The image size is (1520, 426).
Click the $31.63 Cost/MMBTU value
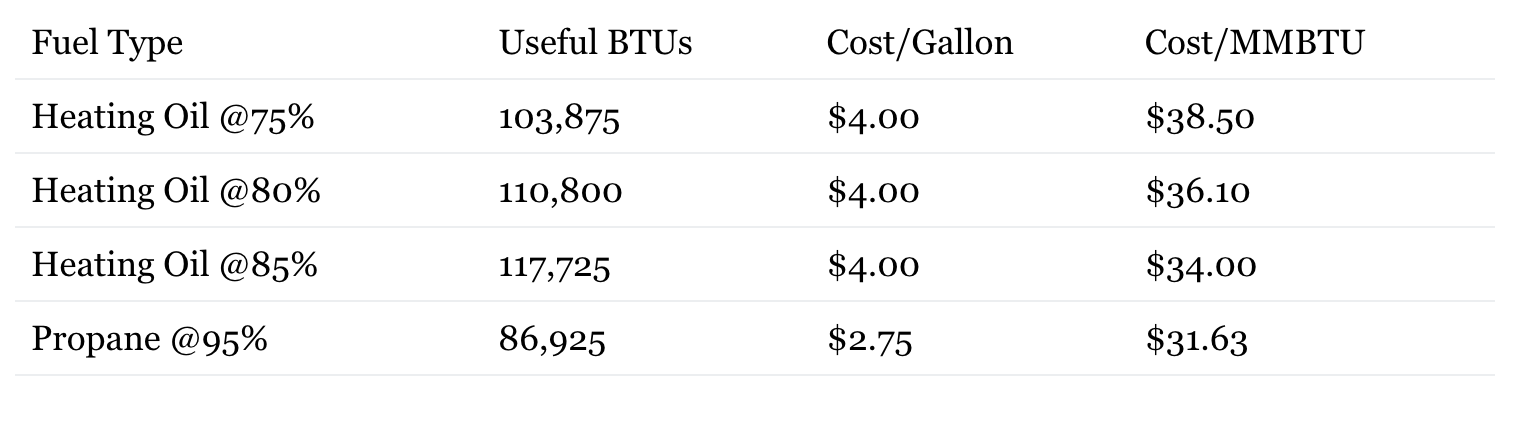[x=1196, y=340]
